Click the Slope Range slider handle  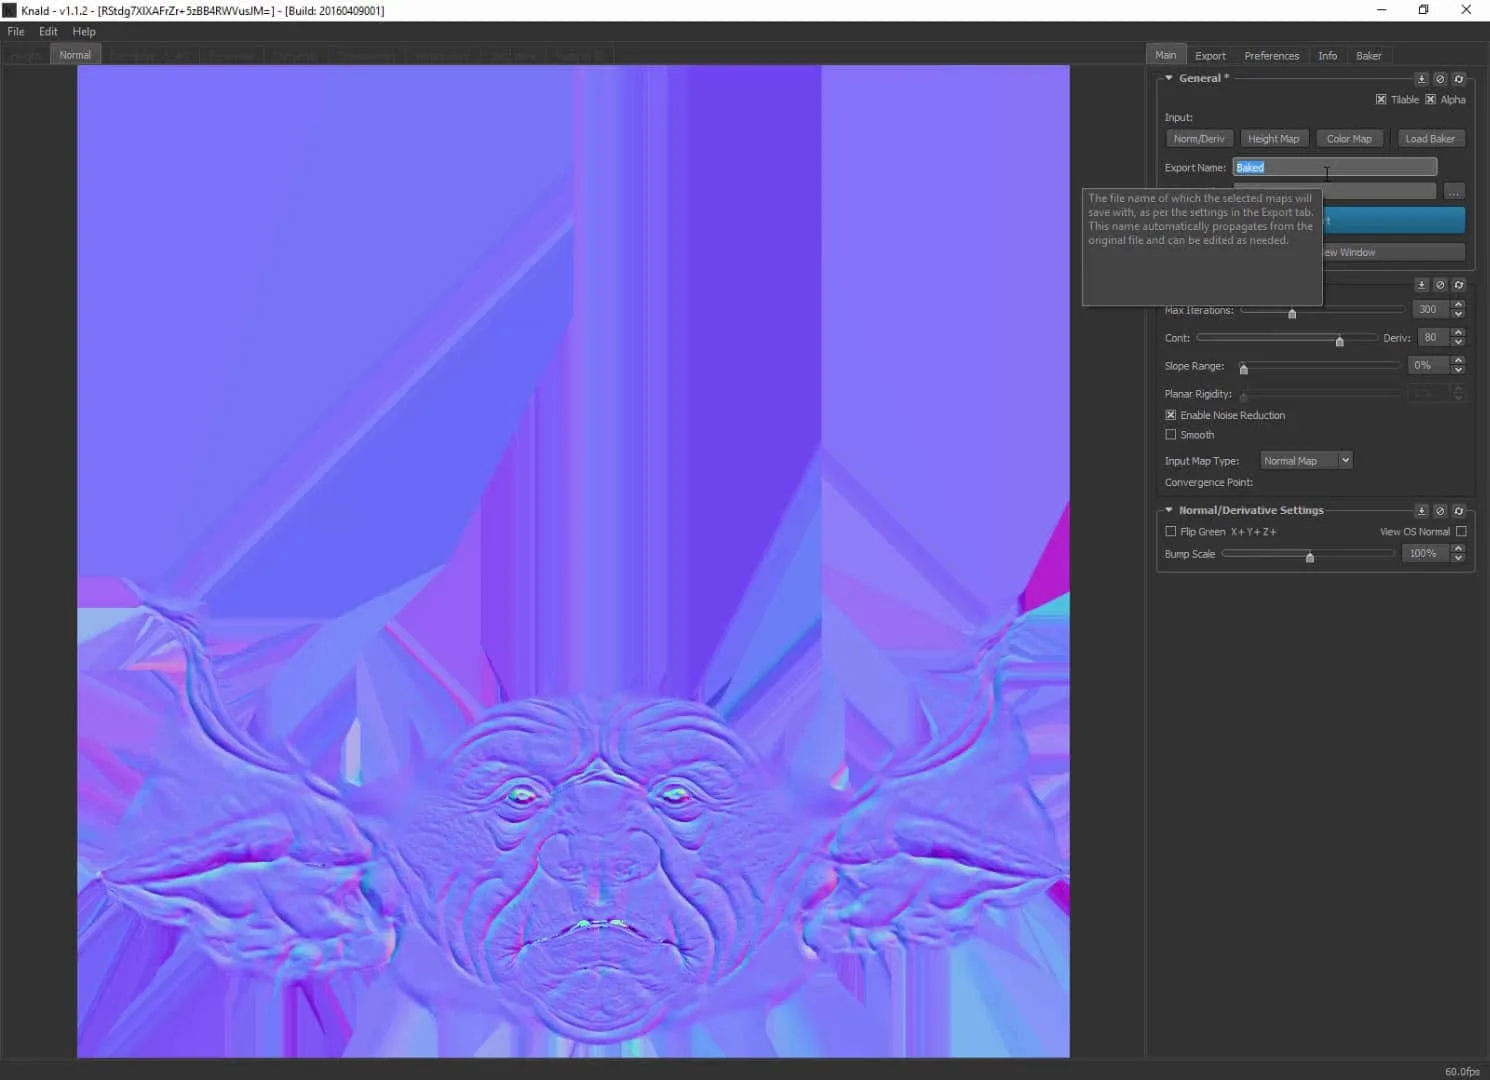pyautogui.click(x=1243, y=369)
